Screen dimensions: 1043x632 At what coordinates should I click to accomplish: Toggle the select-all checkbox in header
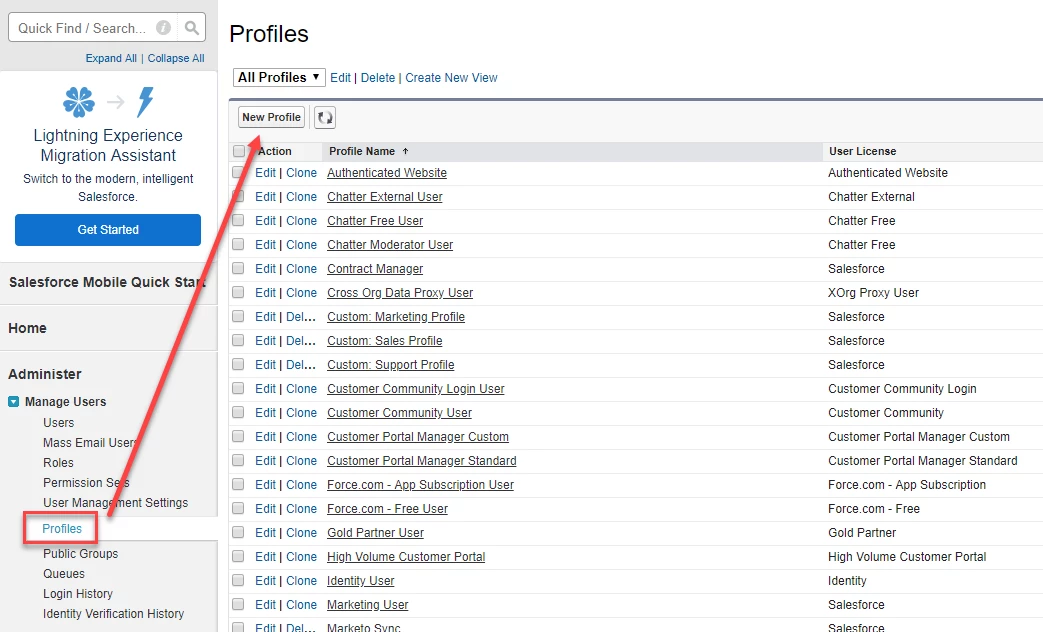pos(239,151)
